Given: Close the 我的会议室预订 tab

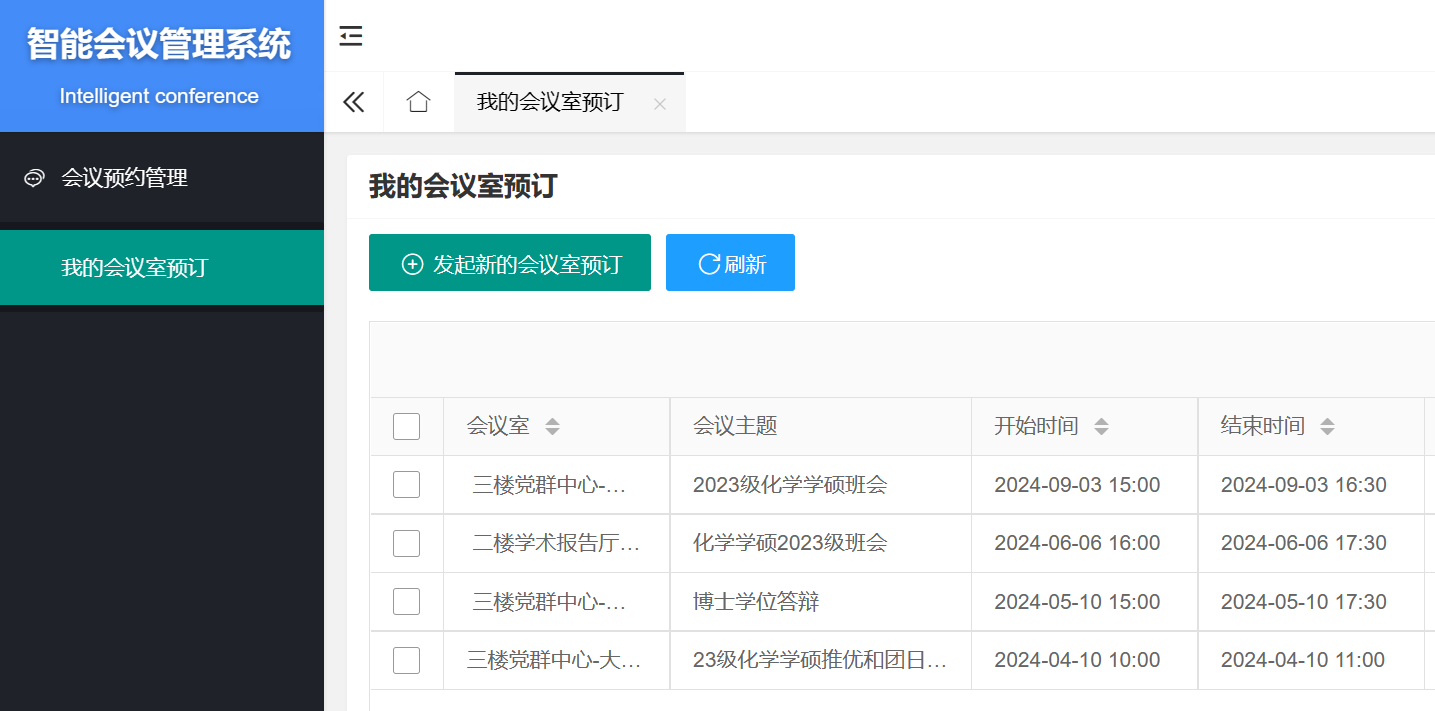Looking at the screenshot, I should tap(659, 104).
